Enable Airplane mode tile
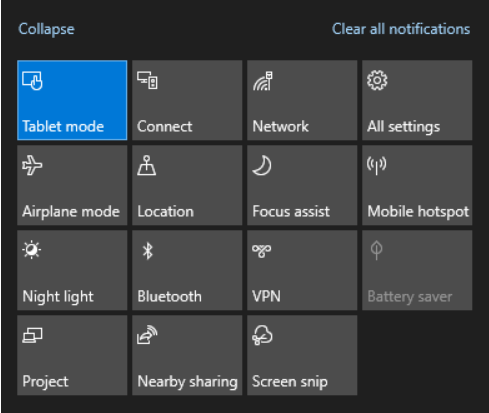The width and height of the screenshot is (489, 413). (72, 185)
